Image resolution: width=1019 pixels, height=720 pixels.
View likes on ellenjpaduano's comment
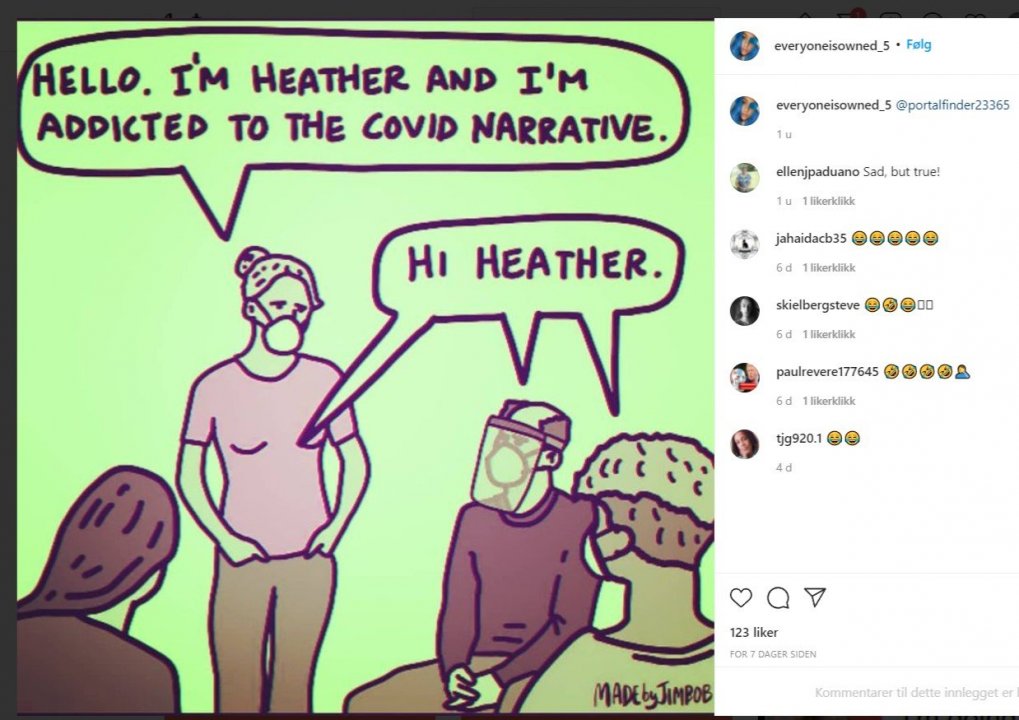(x=829, y=201)
